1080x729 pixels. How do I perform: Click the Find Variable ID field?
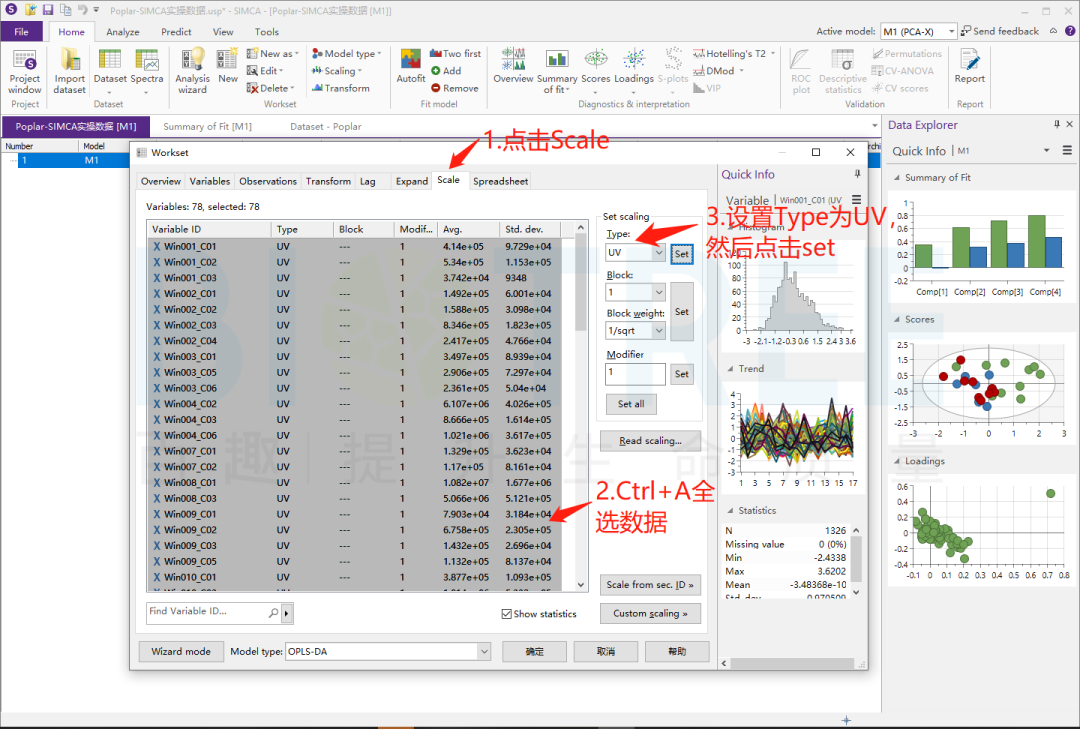207,612
